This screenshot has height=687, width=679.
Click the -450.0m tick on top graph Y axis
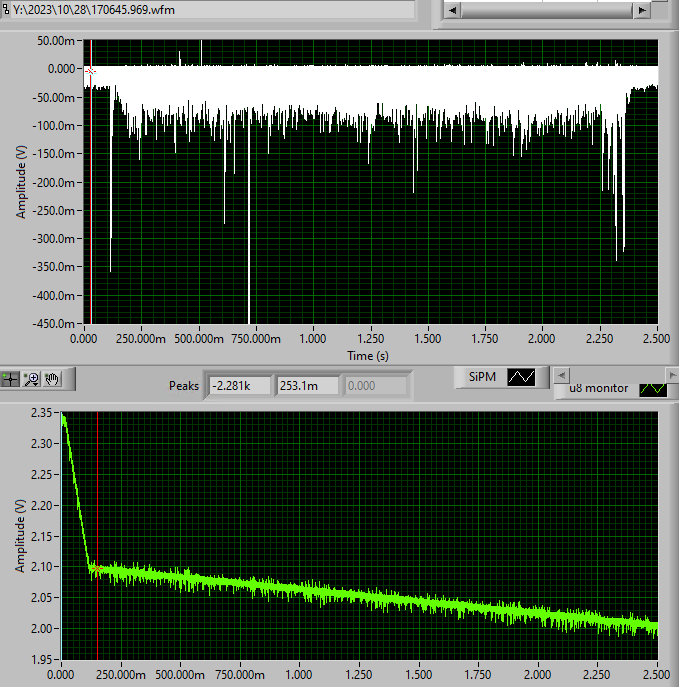tap(53, 324)
